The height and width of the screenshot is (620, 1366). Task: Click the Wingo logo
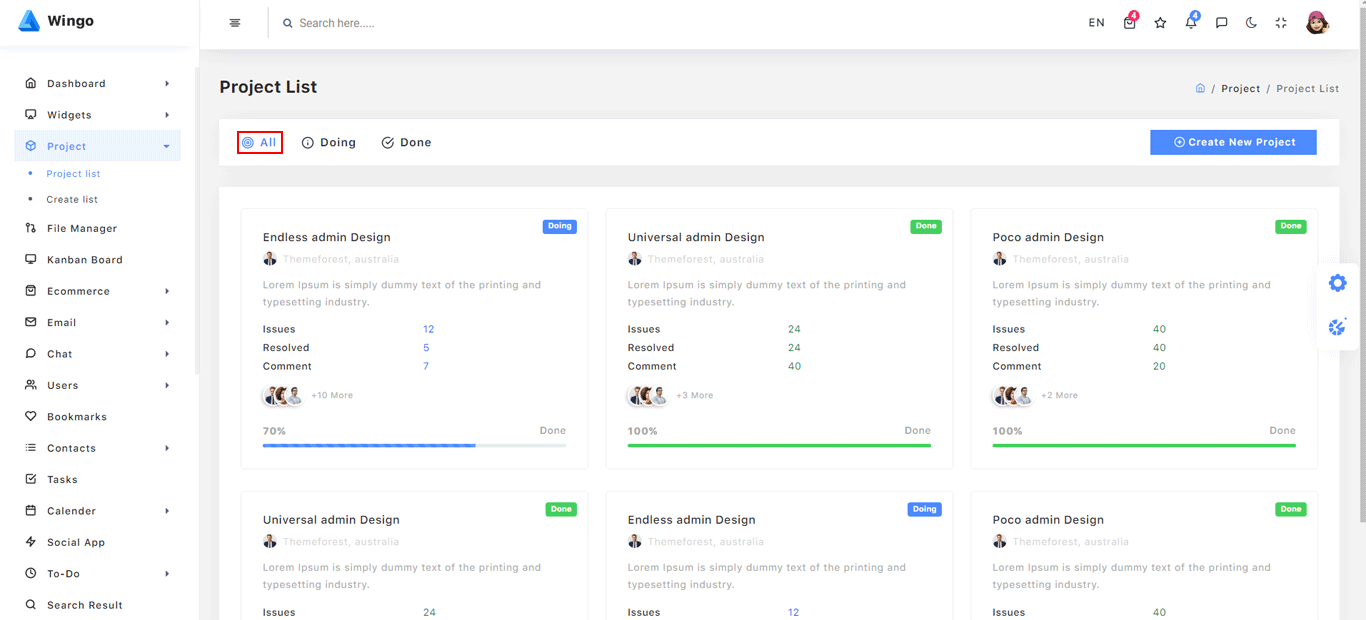pyautogui.click(x=57, y=21)
